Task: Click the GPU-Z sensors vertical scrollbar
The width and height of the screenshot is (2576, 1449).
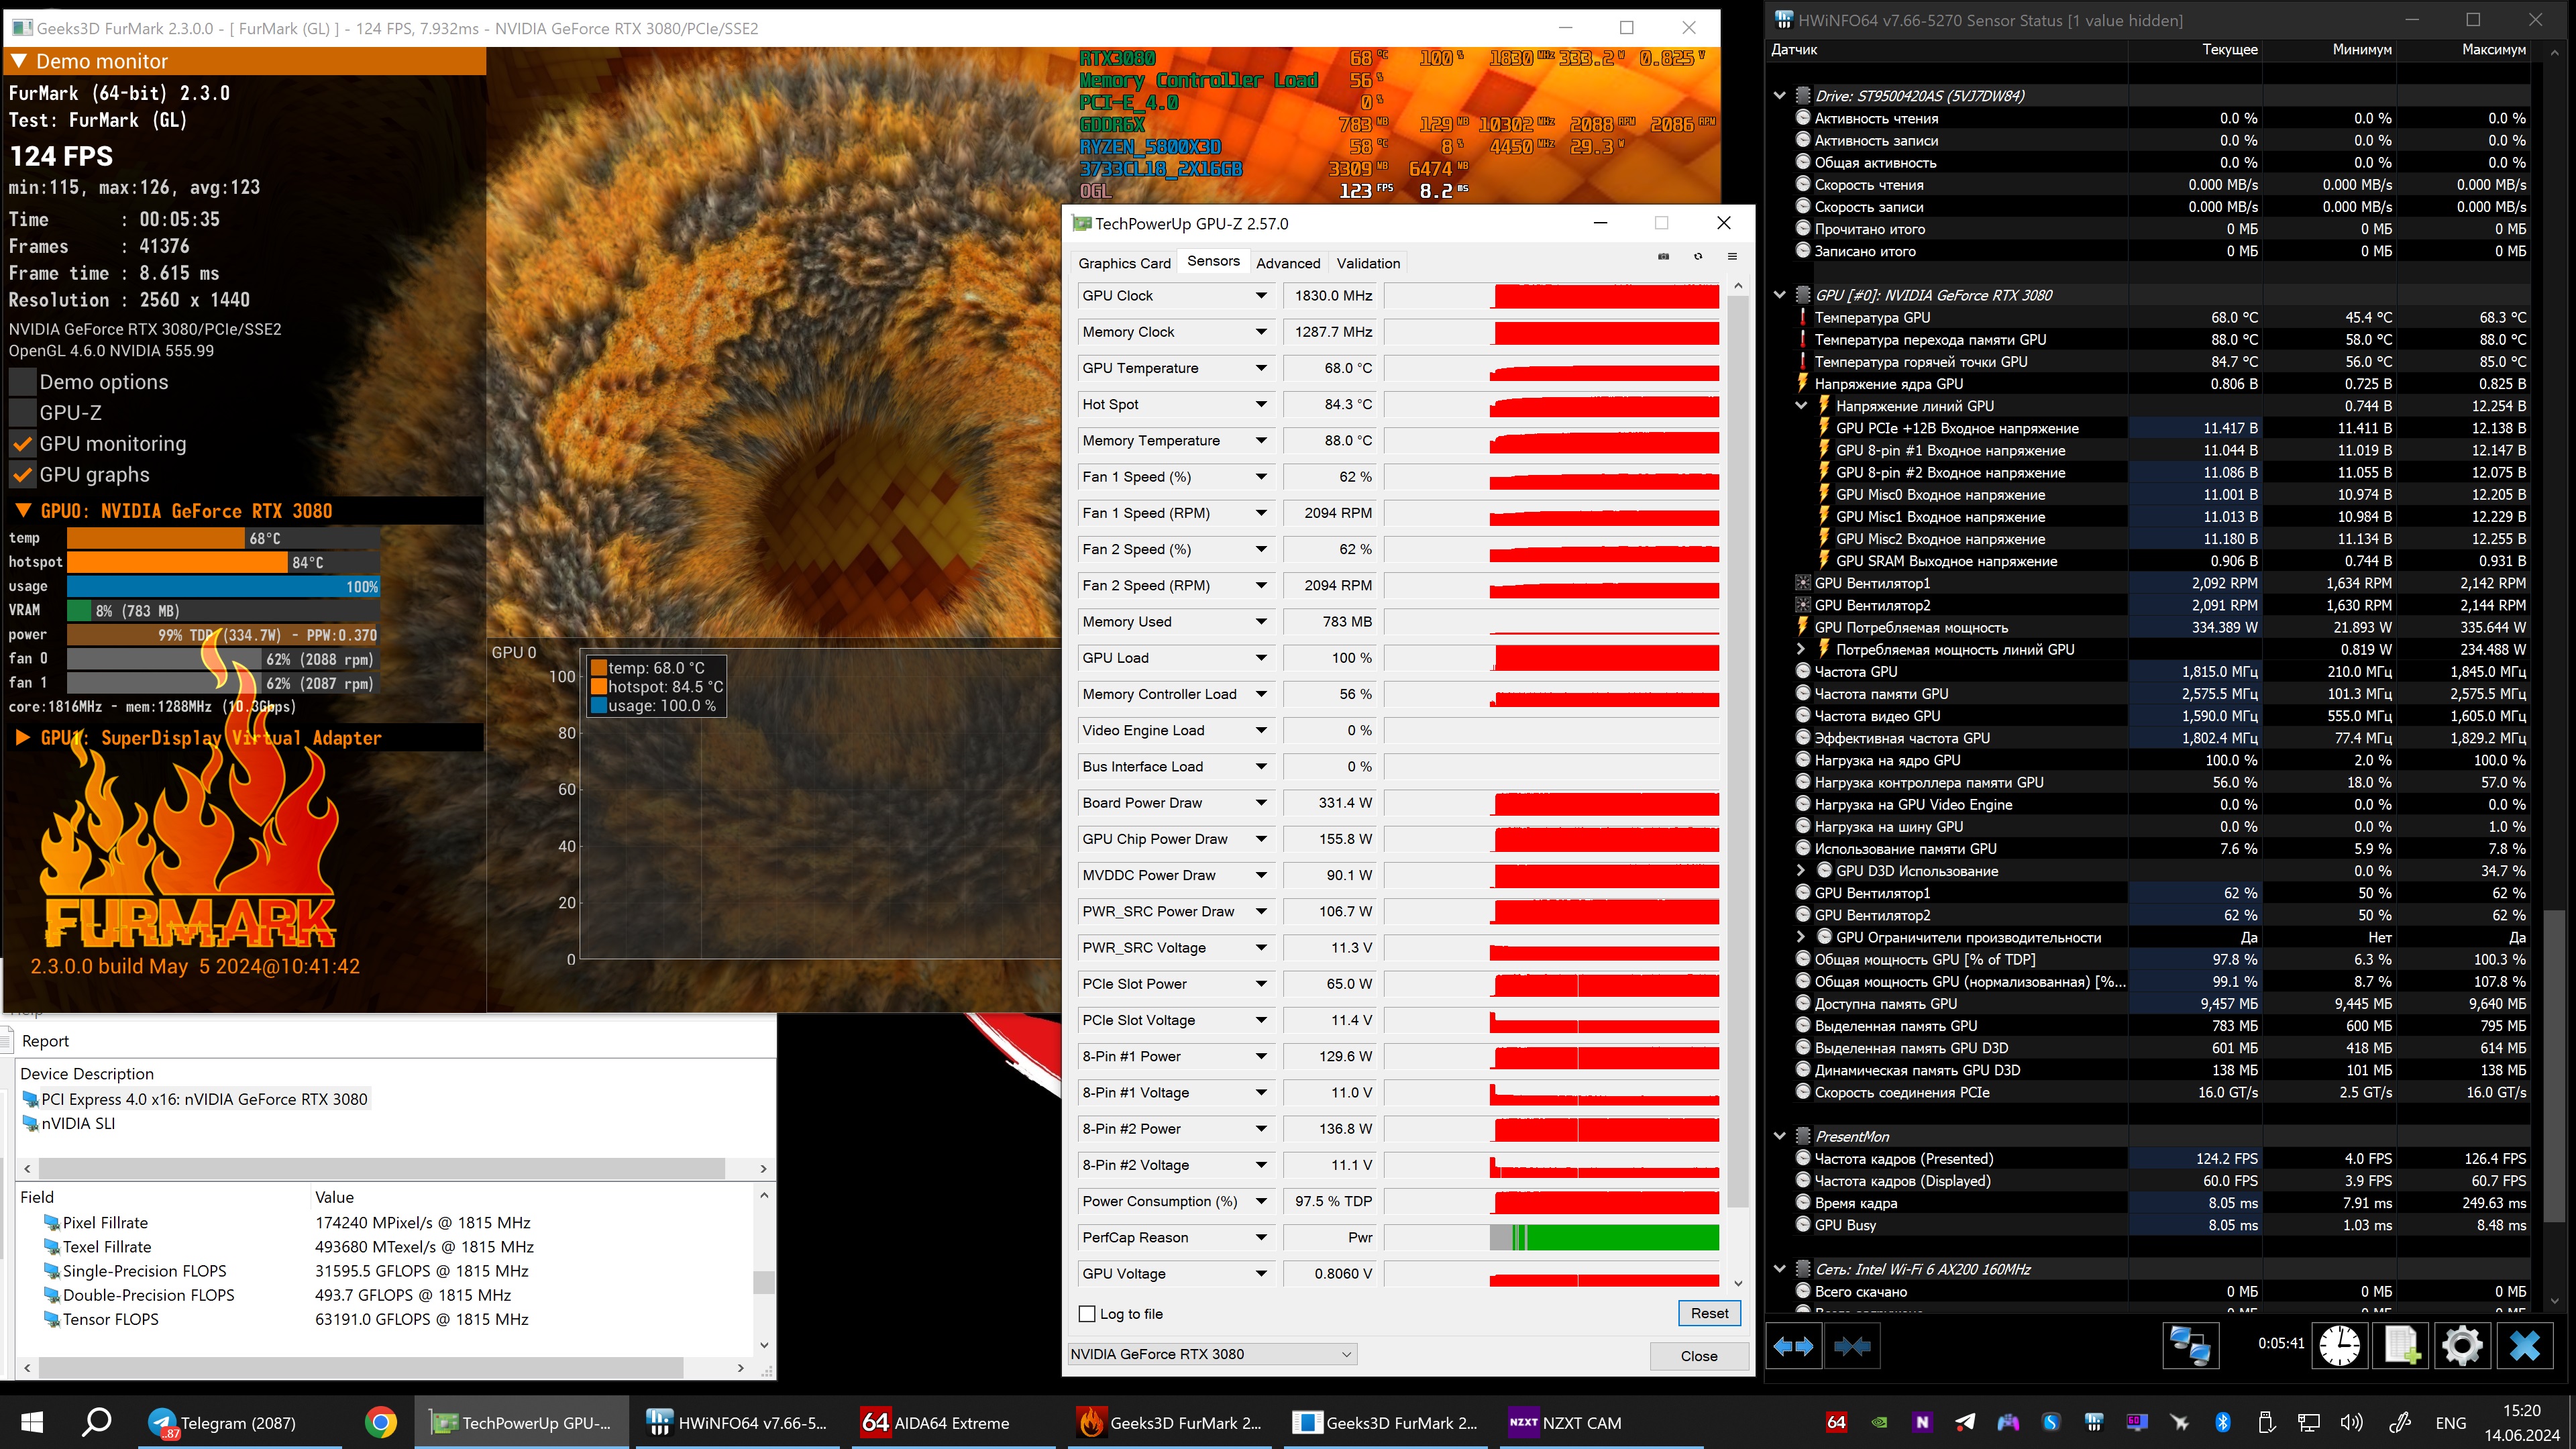Action: coord(1738,750)
